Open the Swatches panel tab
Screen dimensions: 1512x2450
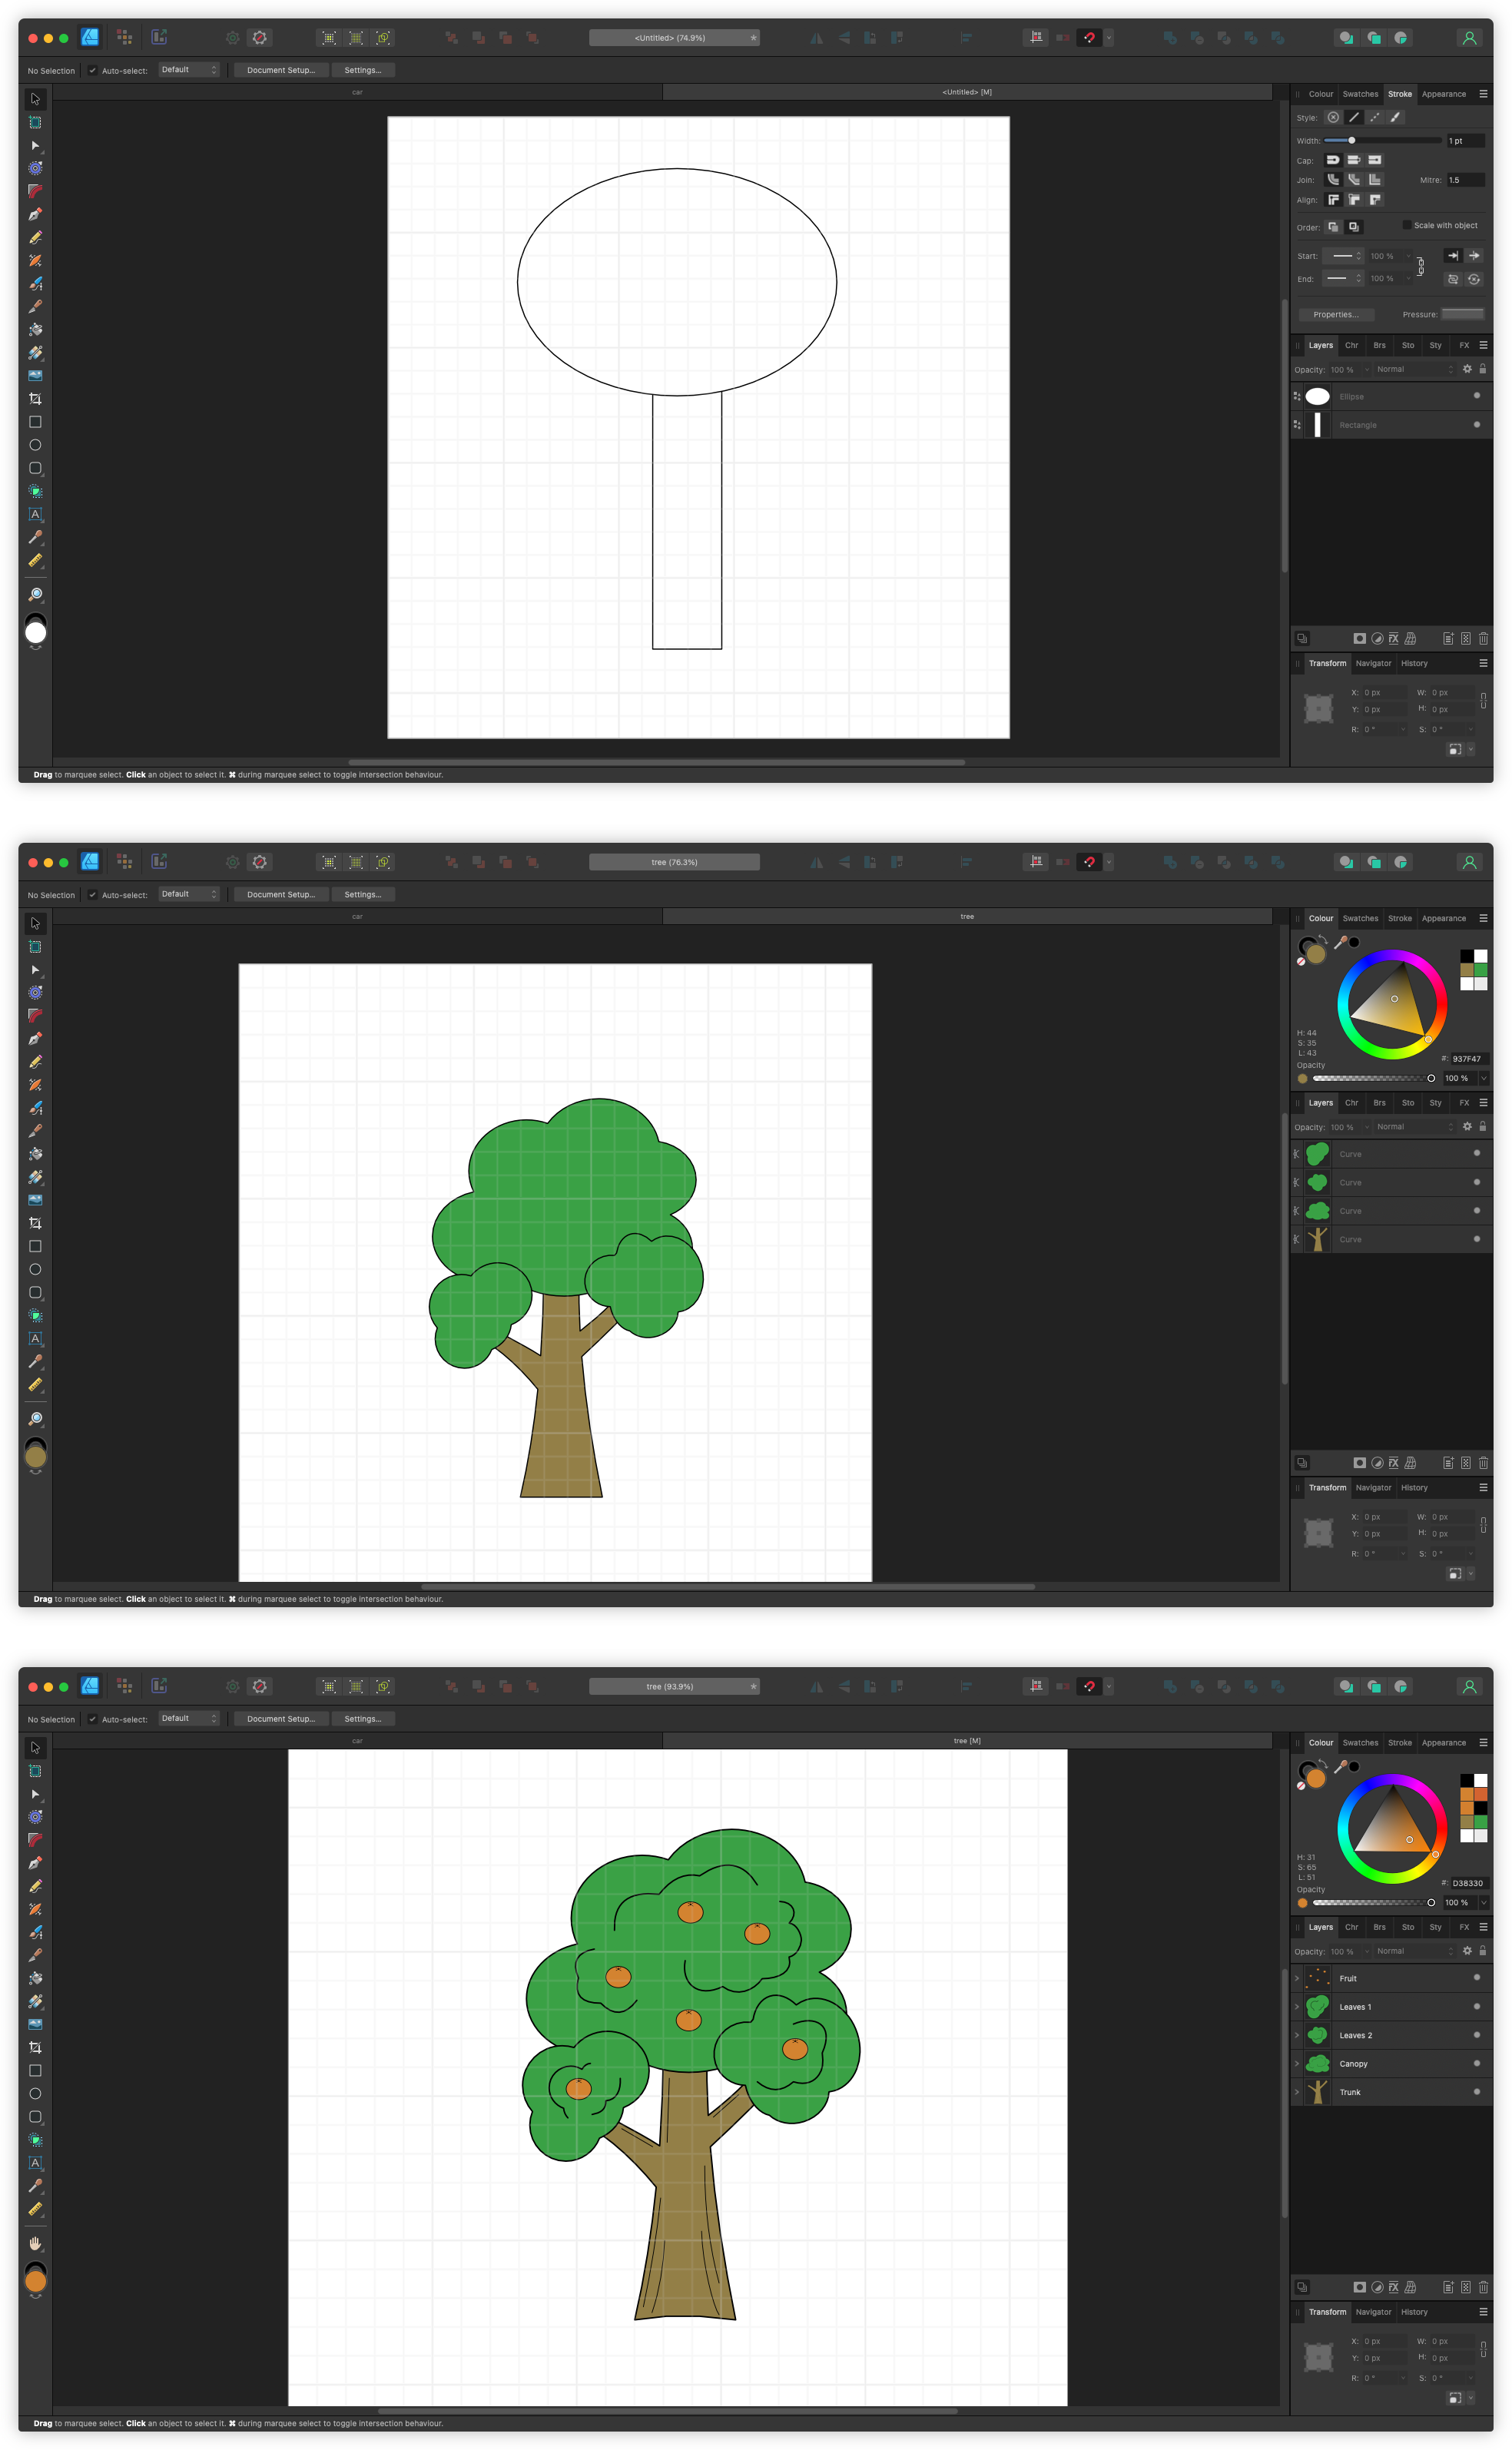point(1360,93)
